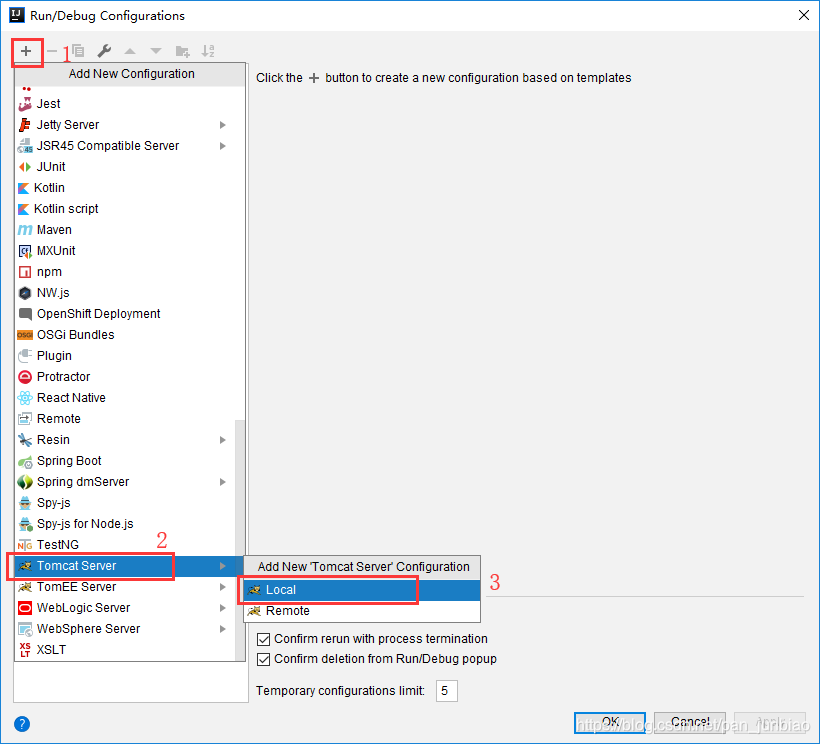Click the IntelliJ IDEA title bar icon
Viewport: 820px width, 744px height.
pyautogui.click(x=17, y=15)
